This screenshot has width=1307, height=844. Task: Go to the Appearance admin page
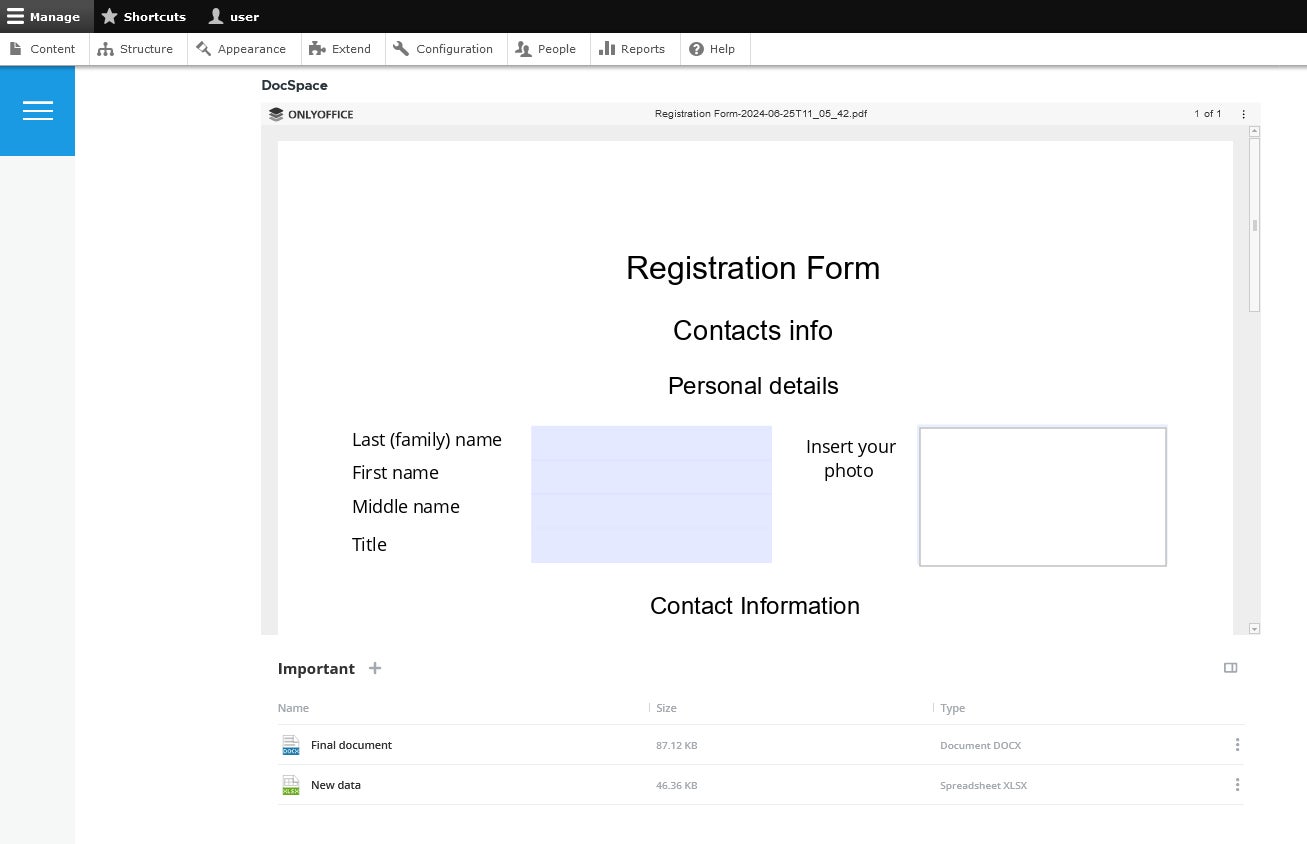[x=241, y=49]
